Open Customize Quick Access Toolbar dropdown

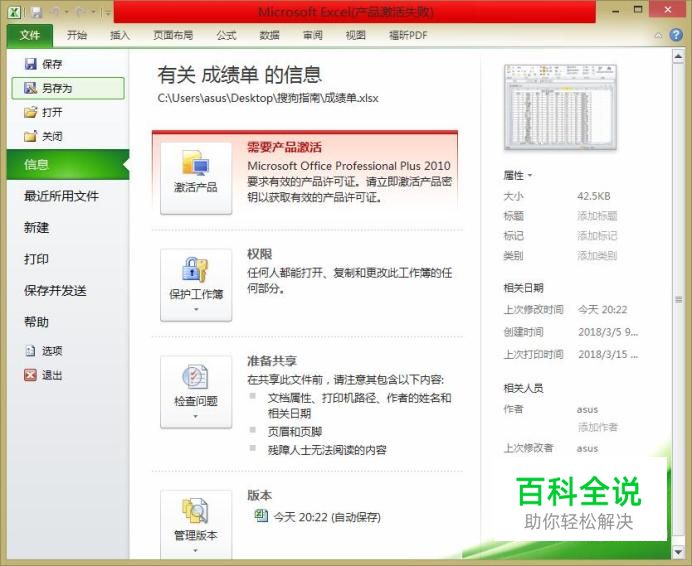pos(108,12)
